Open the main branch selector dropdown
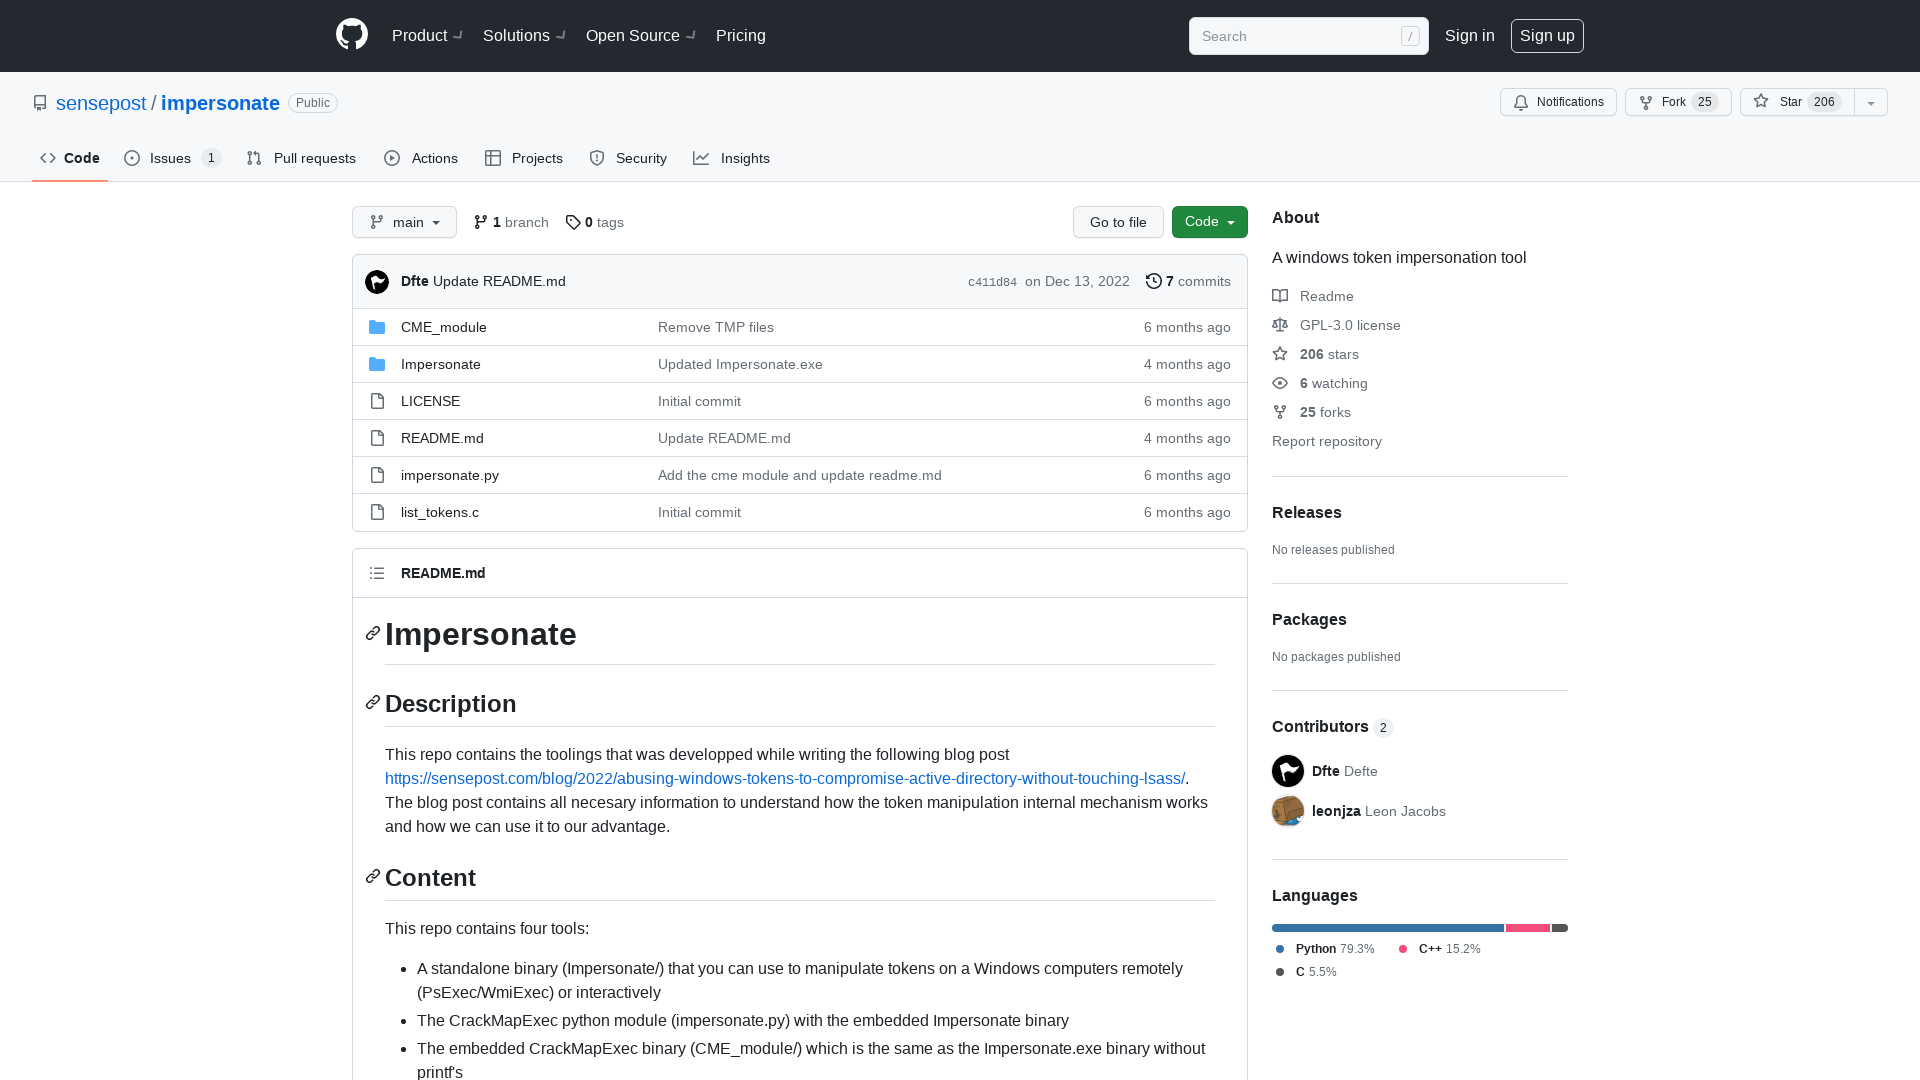This screenshot has height=1080, width=1920. pyautogui.click(x=404, y=222)
